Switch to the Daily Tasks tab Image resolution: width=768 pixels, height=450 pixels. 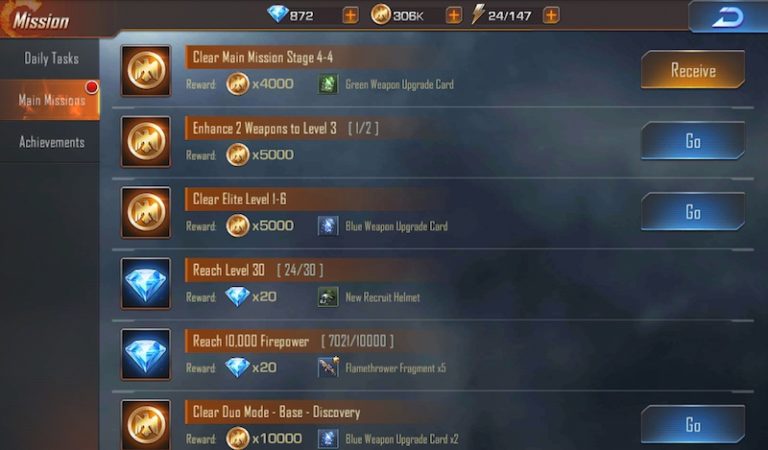click(x=50, y=59)
